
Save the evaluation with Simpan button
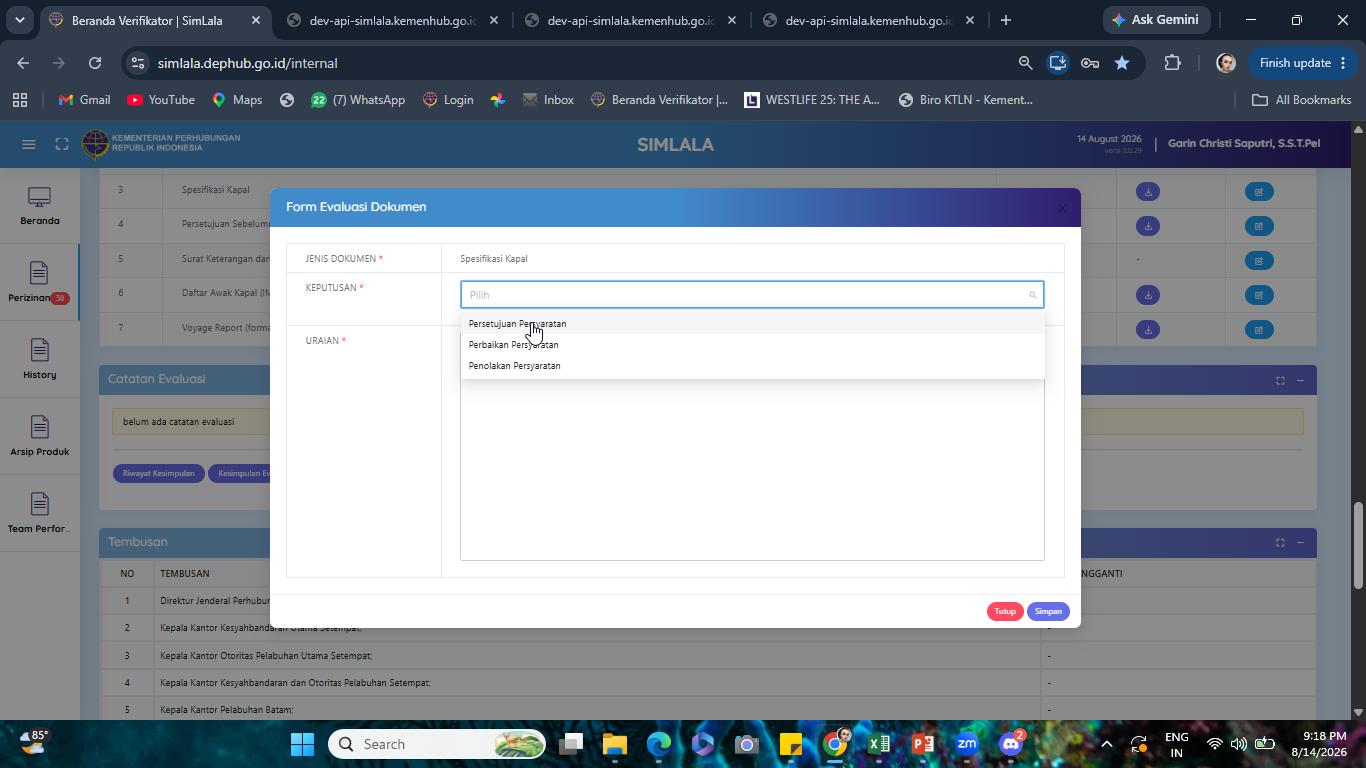1048,611
